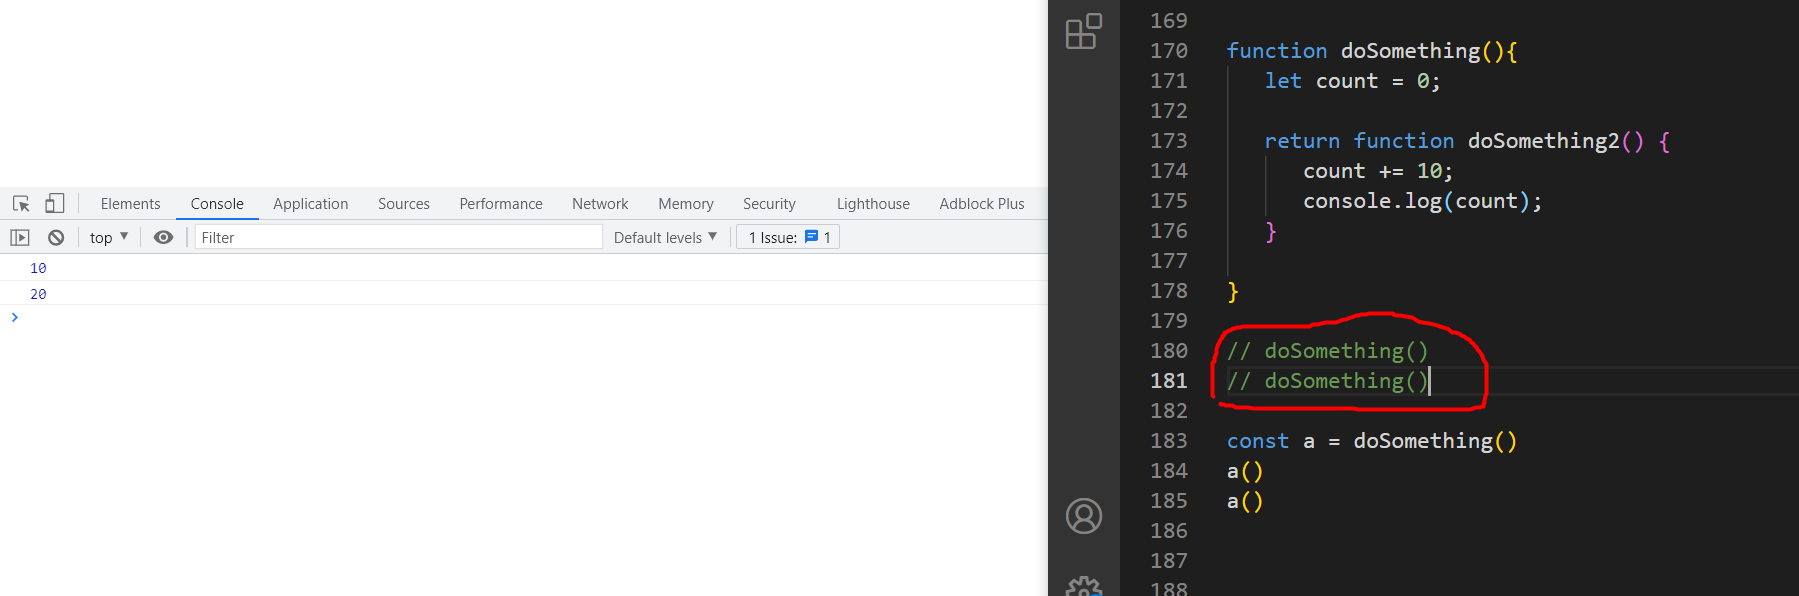Screen dimensions: 1799x596
Task: Click the a() call on line 184
Action: pyautogui.click(x=1245, y=471)
